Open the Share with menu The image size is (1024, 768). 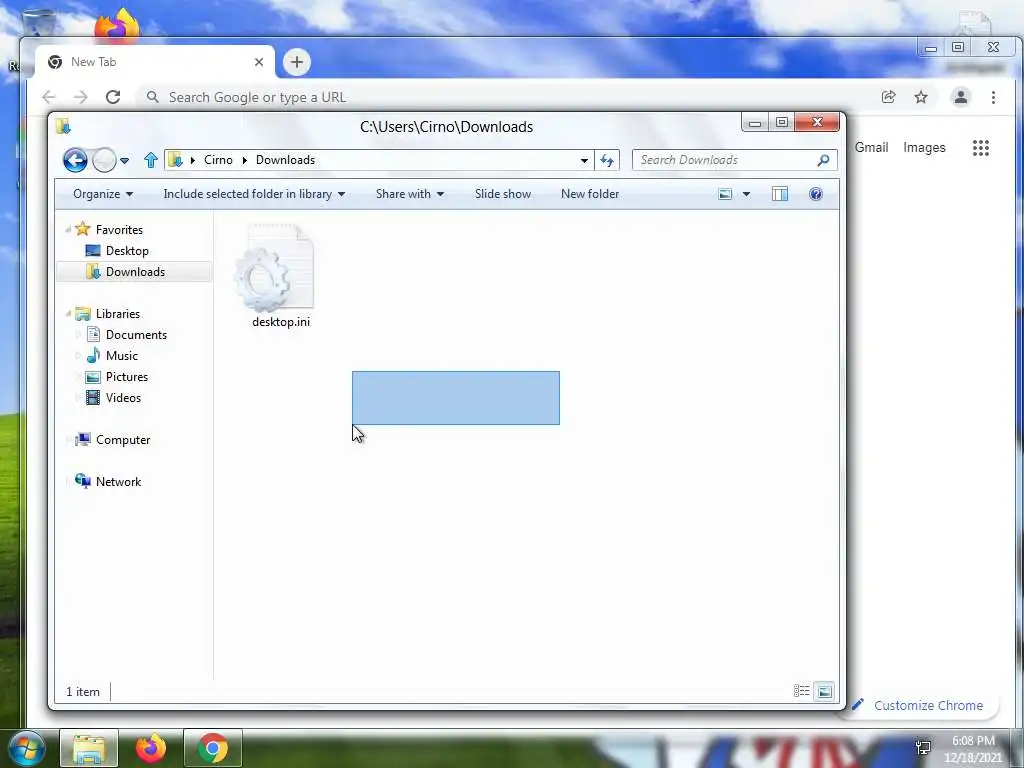[409, 194]
